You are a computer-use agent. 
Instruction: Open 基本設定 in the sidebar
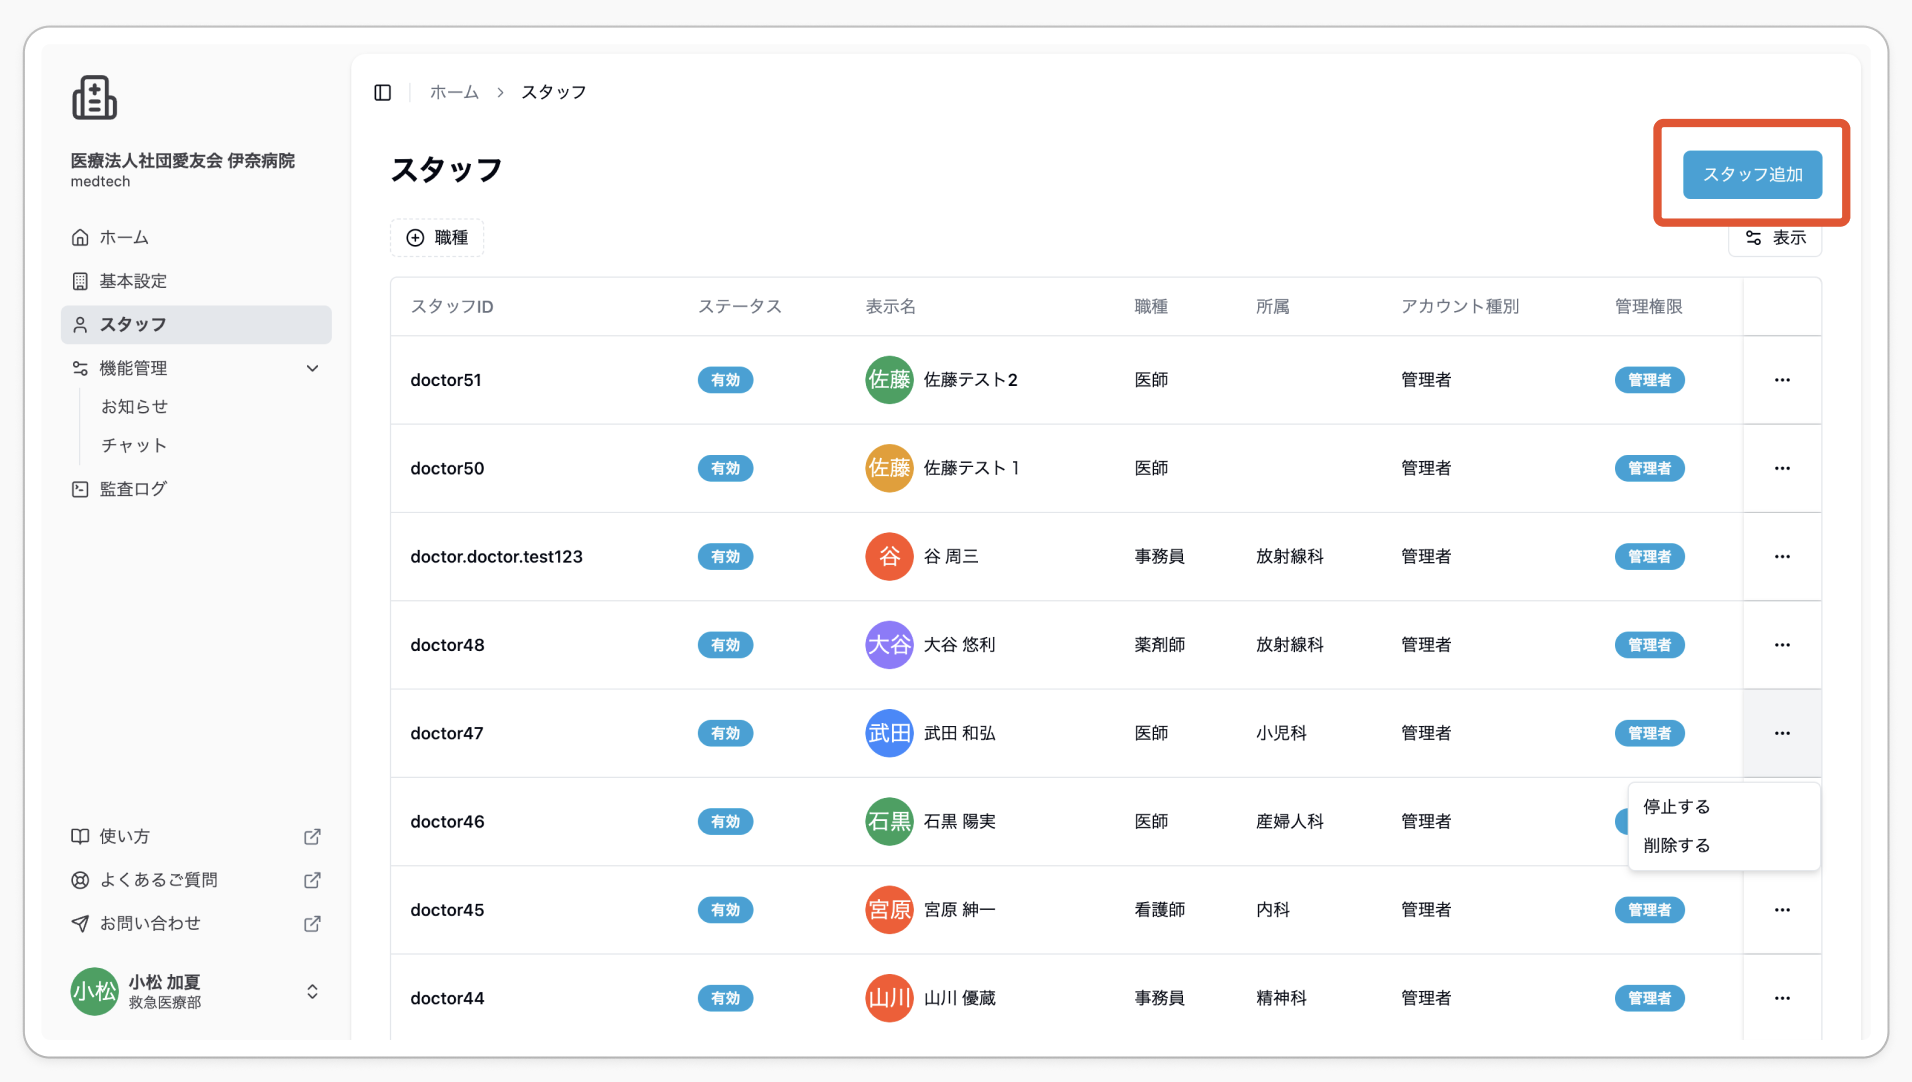click(x=196, y=281)
